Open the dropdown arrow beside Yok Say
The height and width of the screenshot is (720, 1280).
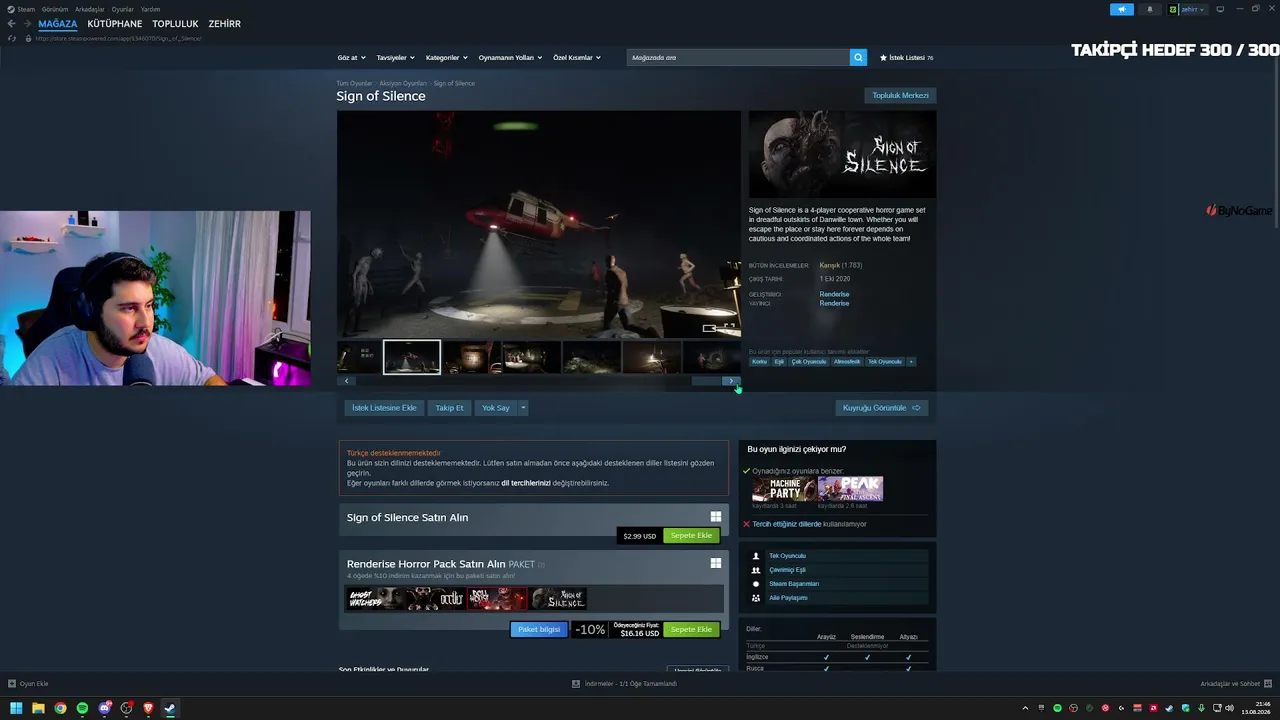522,408
